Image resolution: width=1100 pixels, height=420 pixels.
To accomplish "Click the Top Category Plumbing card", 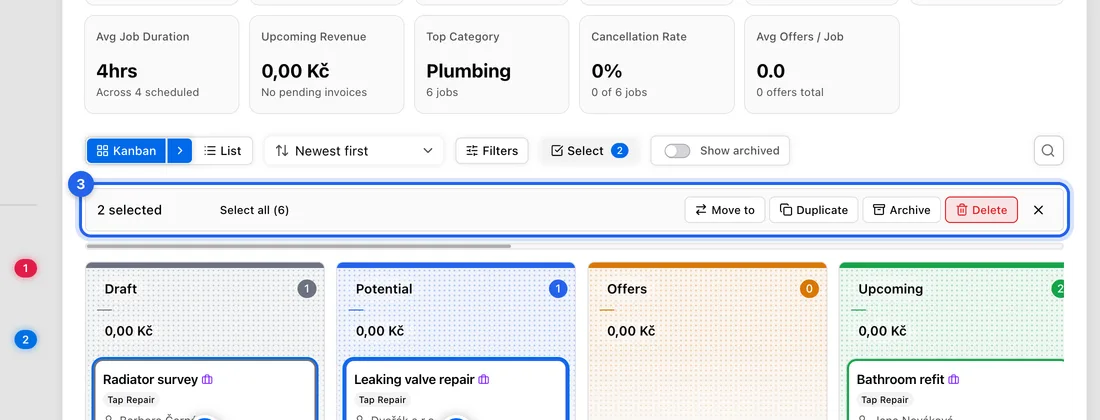I will 491,65.
